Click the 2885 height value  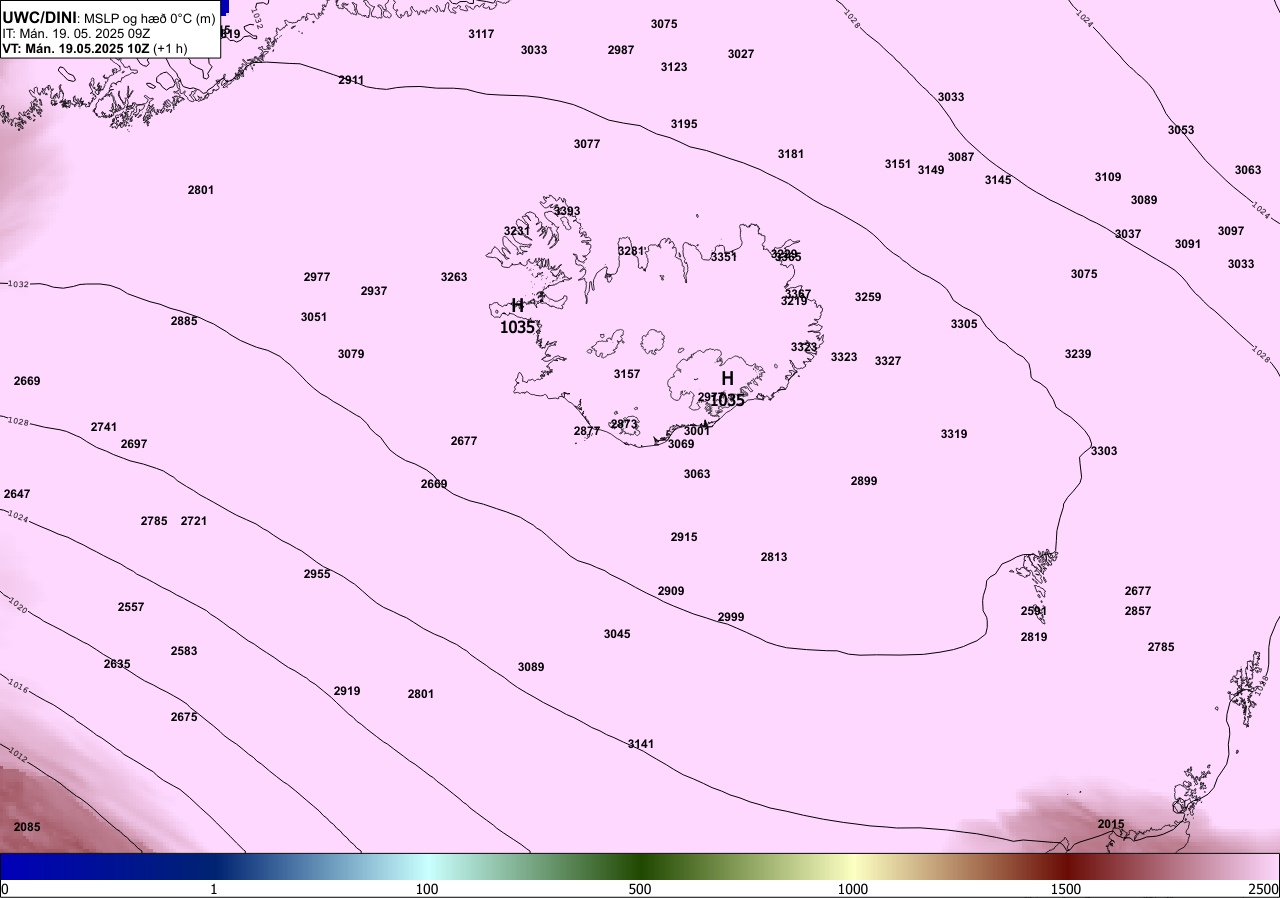pos(184,321)
